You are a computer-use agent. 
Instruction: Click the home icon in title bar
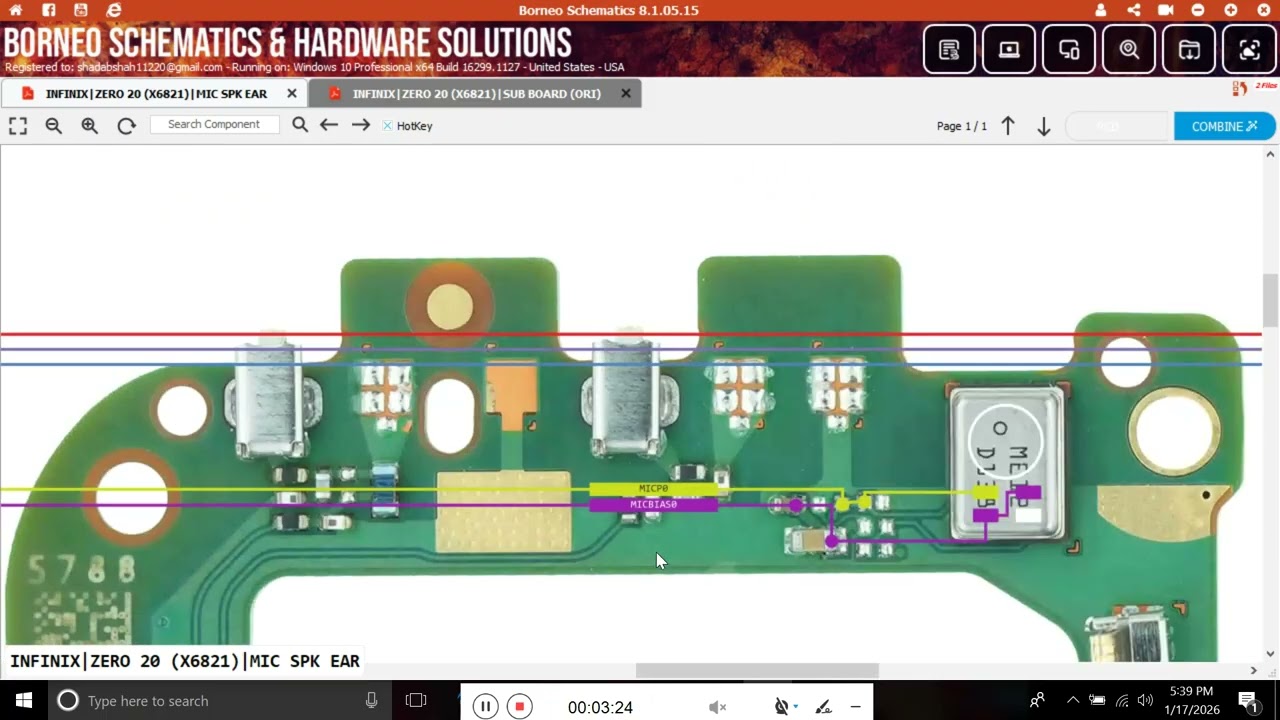16,10
